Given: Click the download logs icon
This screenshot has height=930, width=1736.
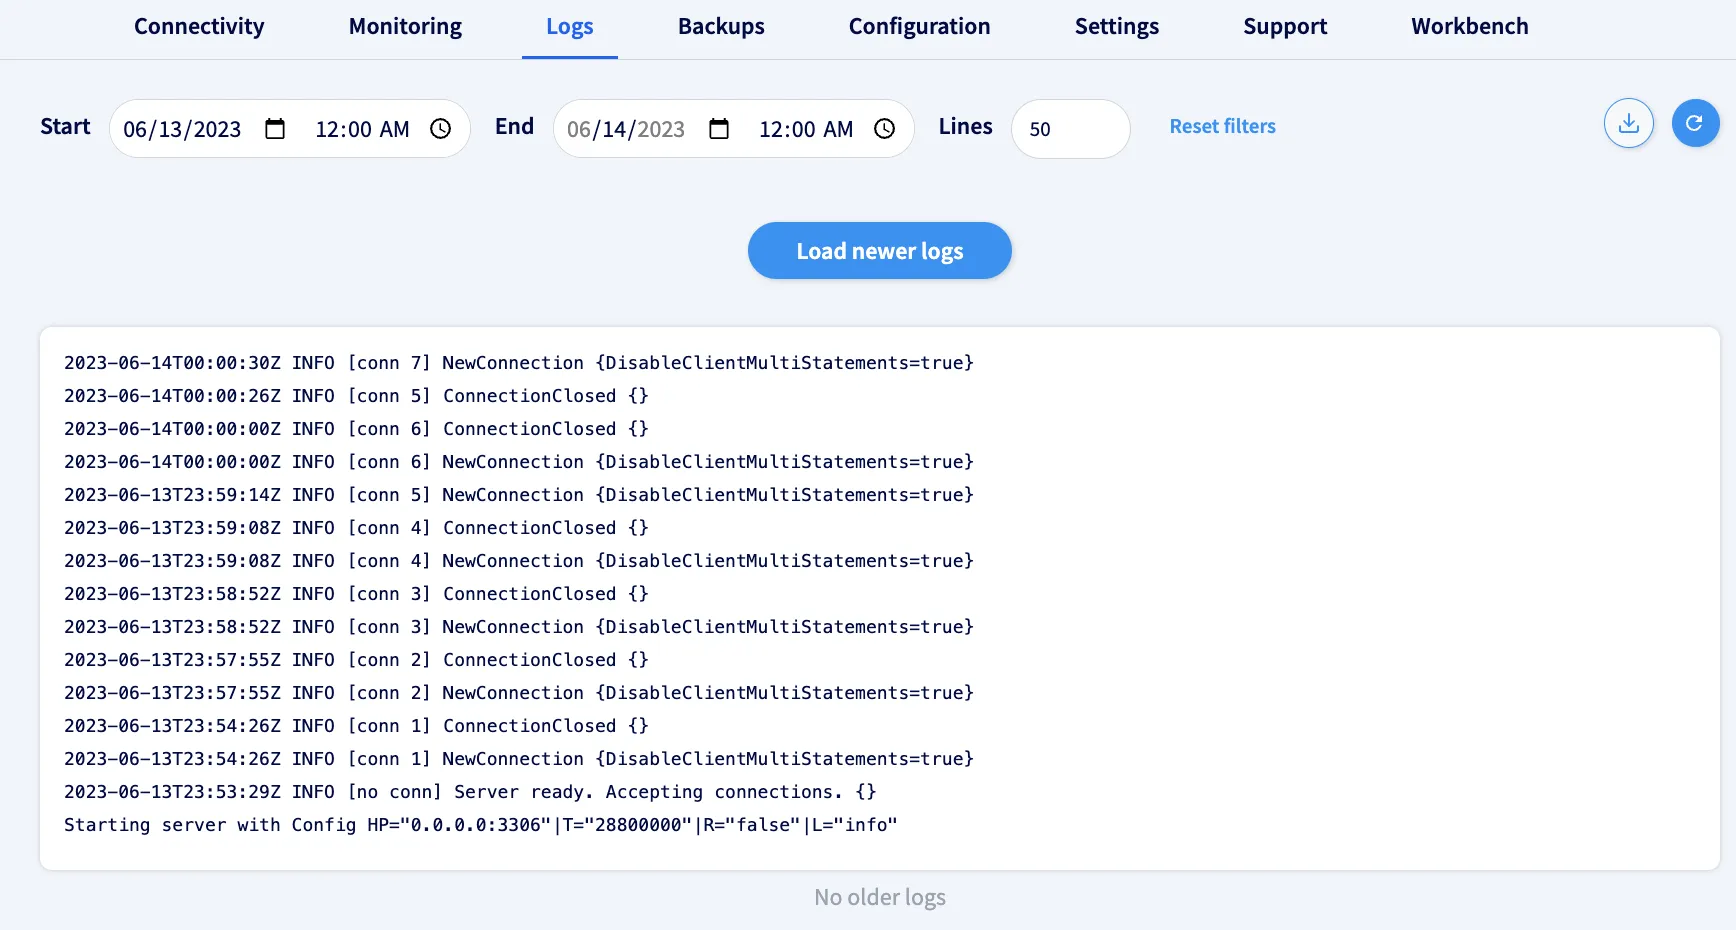Looking at the screenshot, I should point(1628,123).
